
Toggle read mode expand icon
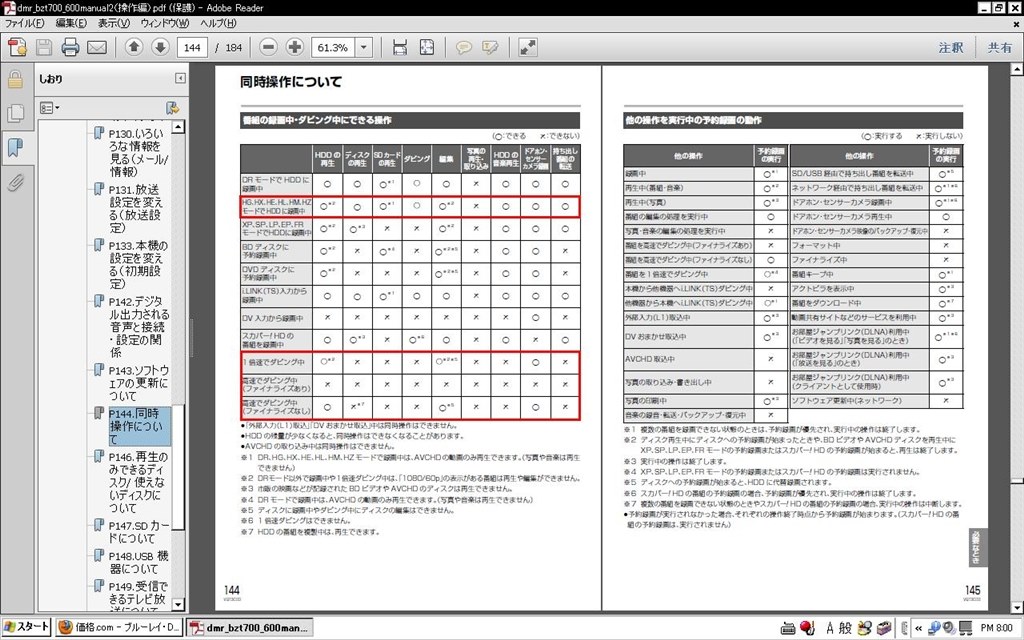pyautogui.click(x=527, y=48)
